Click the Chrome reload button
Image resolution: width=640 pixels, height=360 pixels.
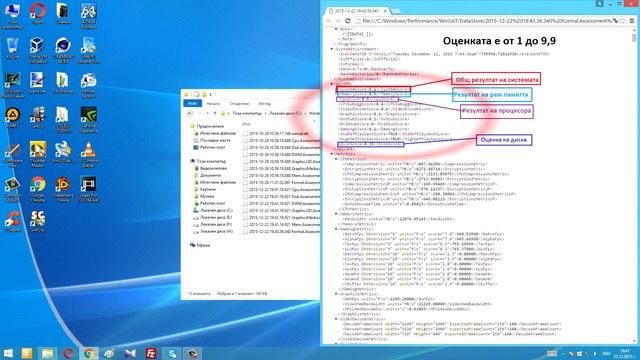(348, 21)
